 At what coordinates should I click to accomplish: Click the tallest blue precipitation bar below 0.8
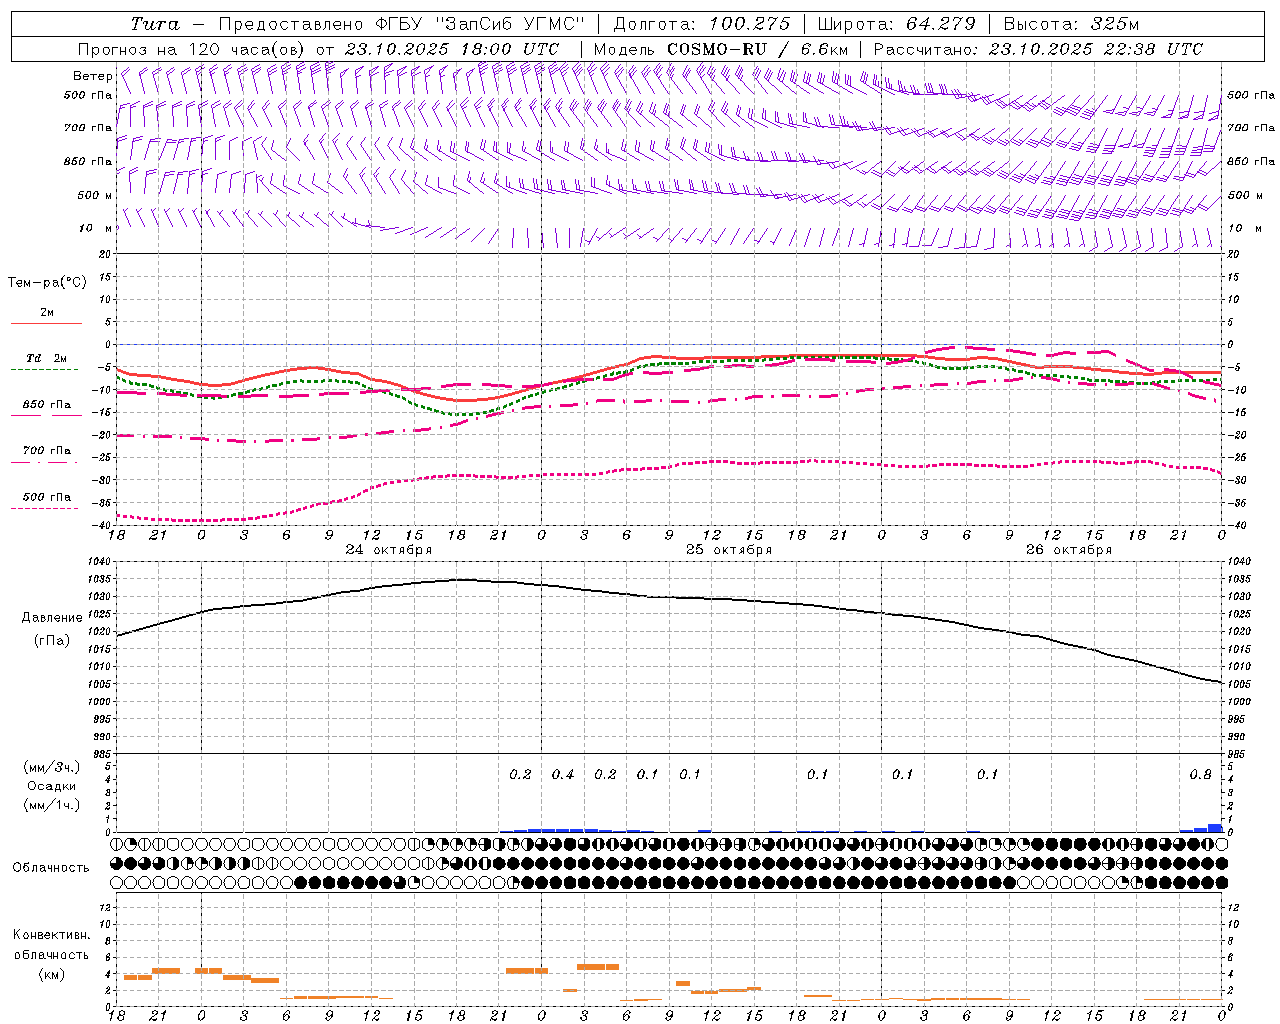(x=1215, y=828)
